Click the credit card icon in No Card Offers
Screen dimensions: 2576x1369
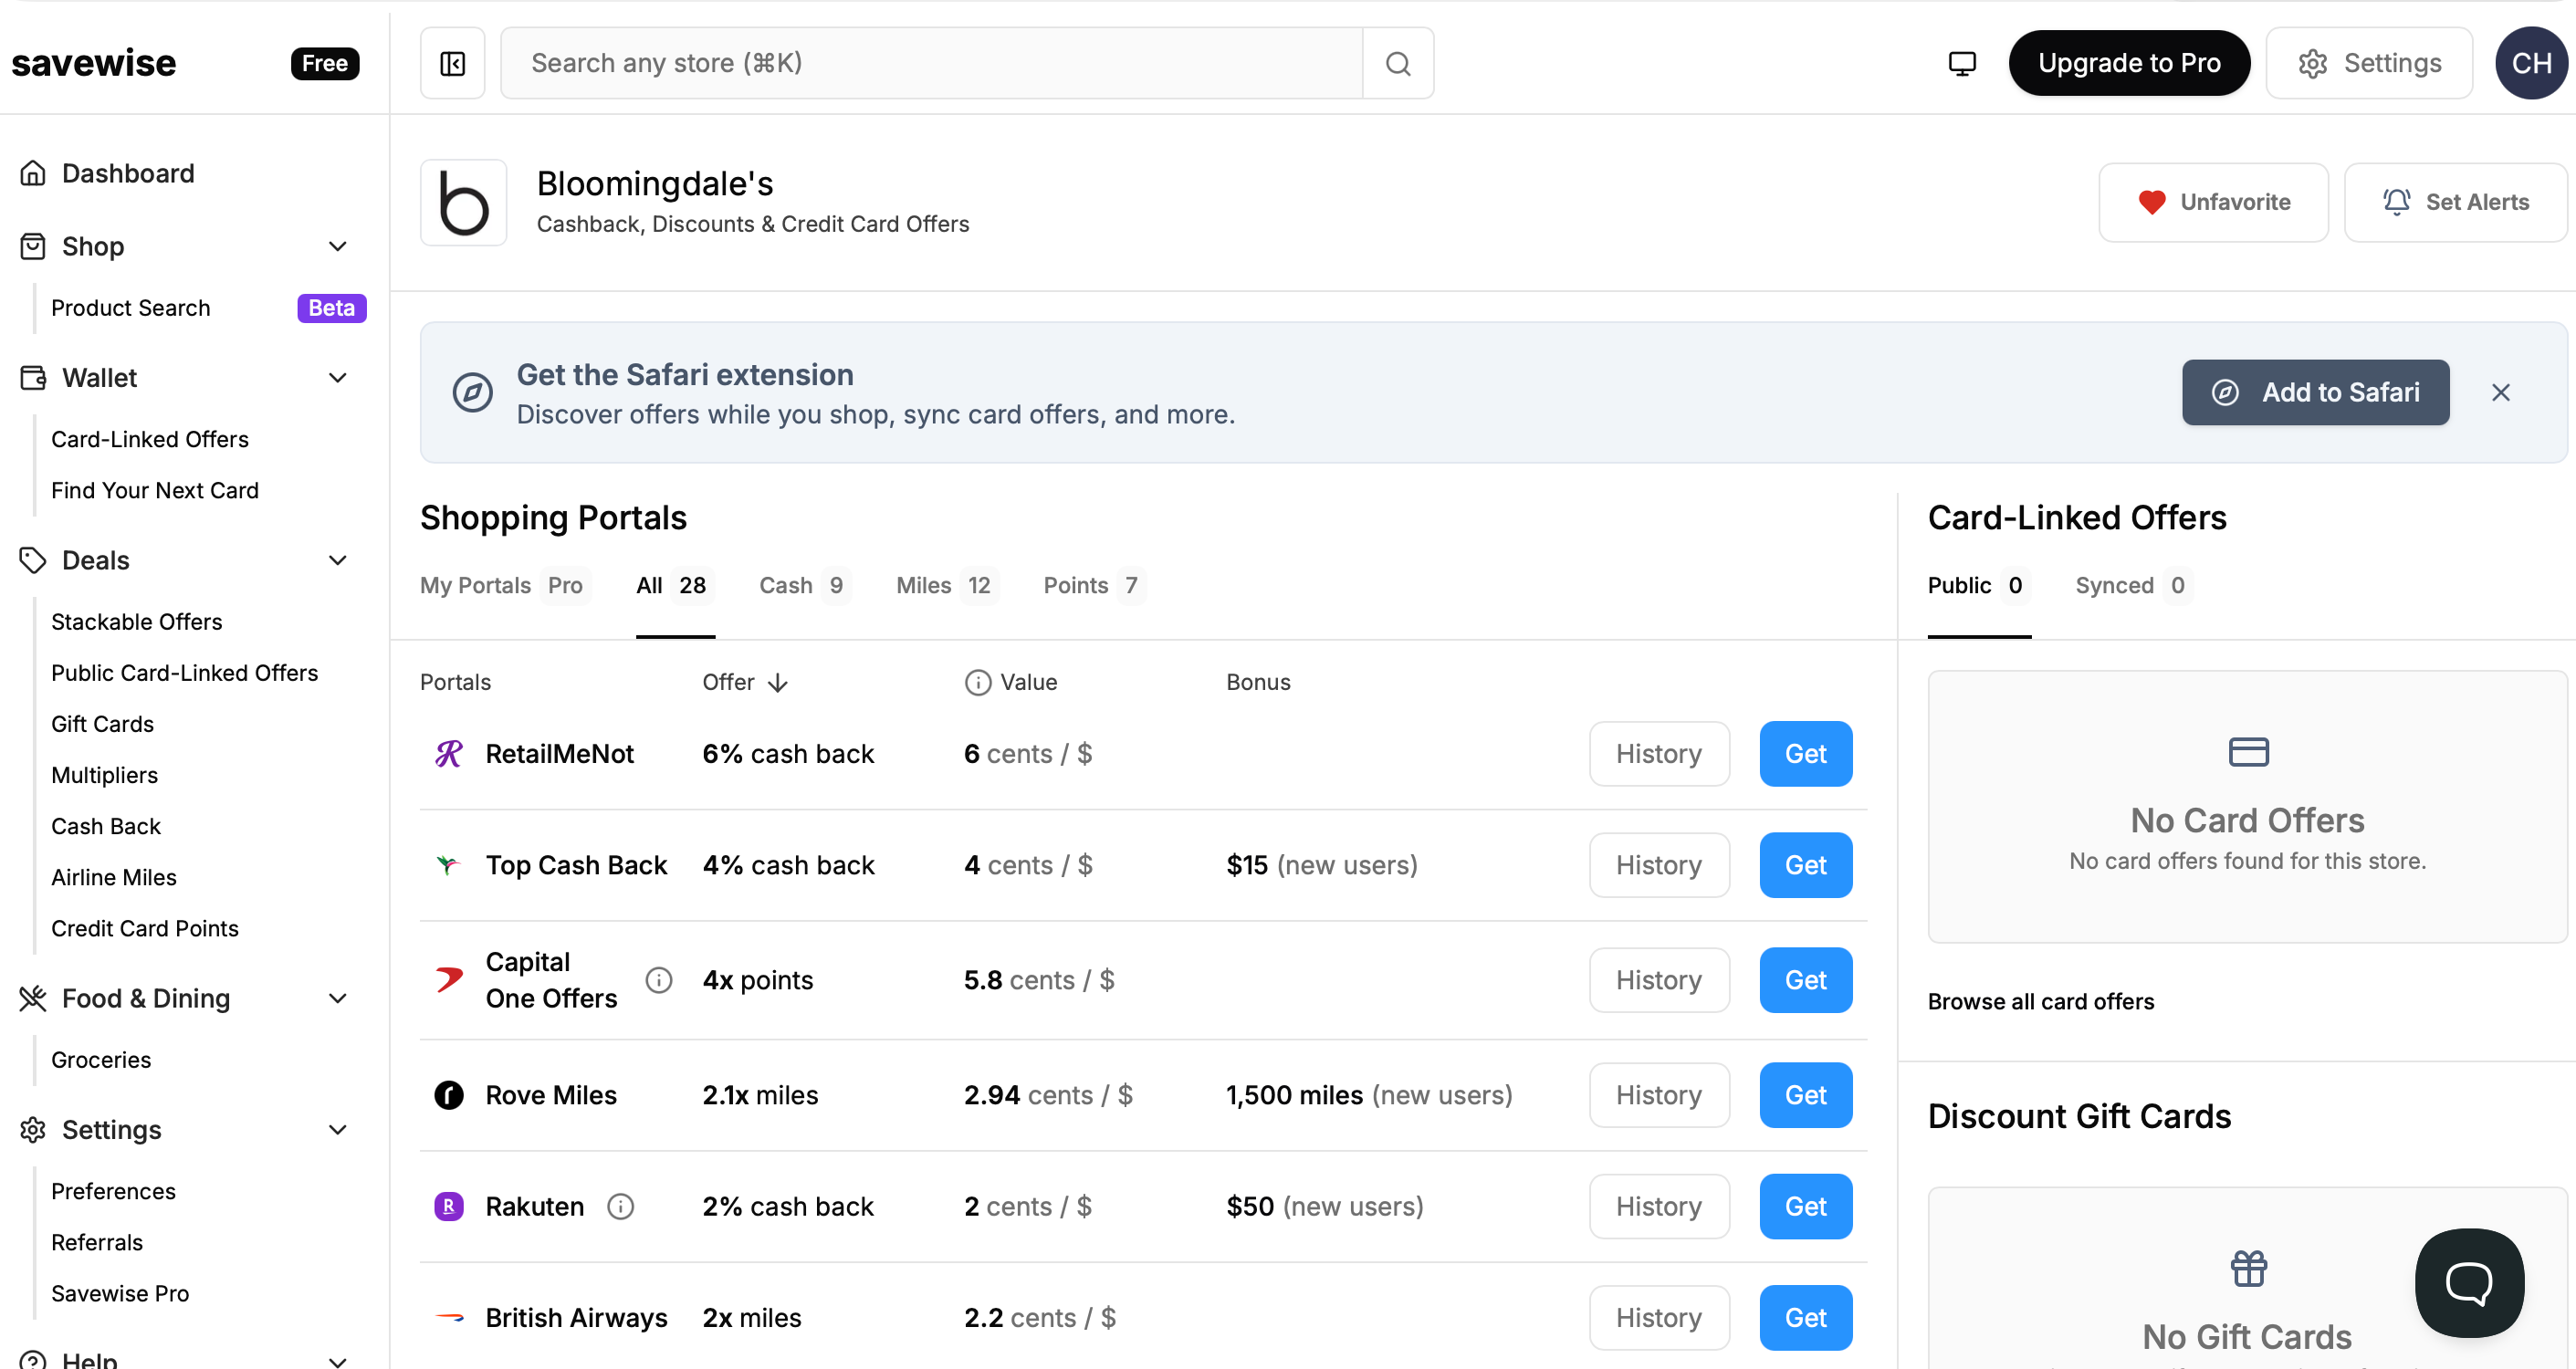tap(2248, 751)
